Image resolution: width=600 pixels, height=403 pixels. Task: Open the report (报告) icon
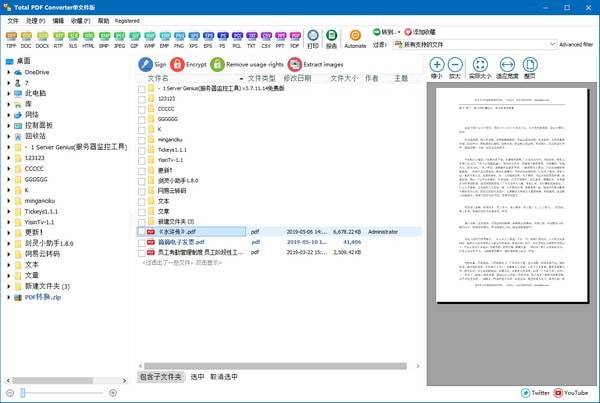point(331,36)
